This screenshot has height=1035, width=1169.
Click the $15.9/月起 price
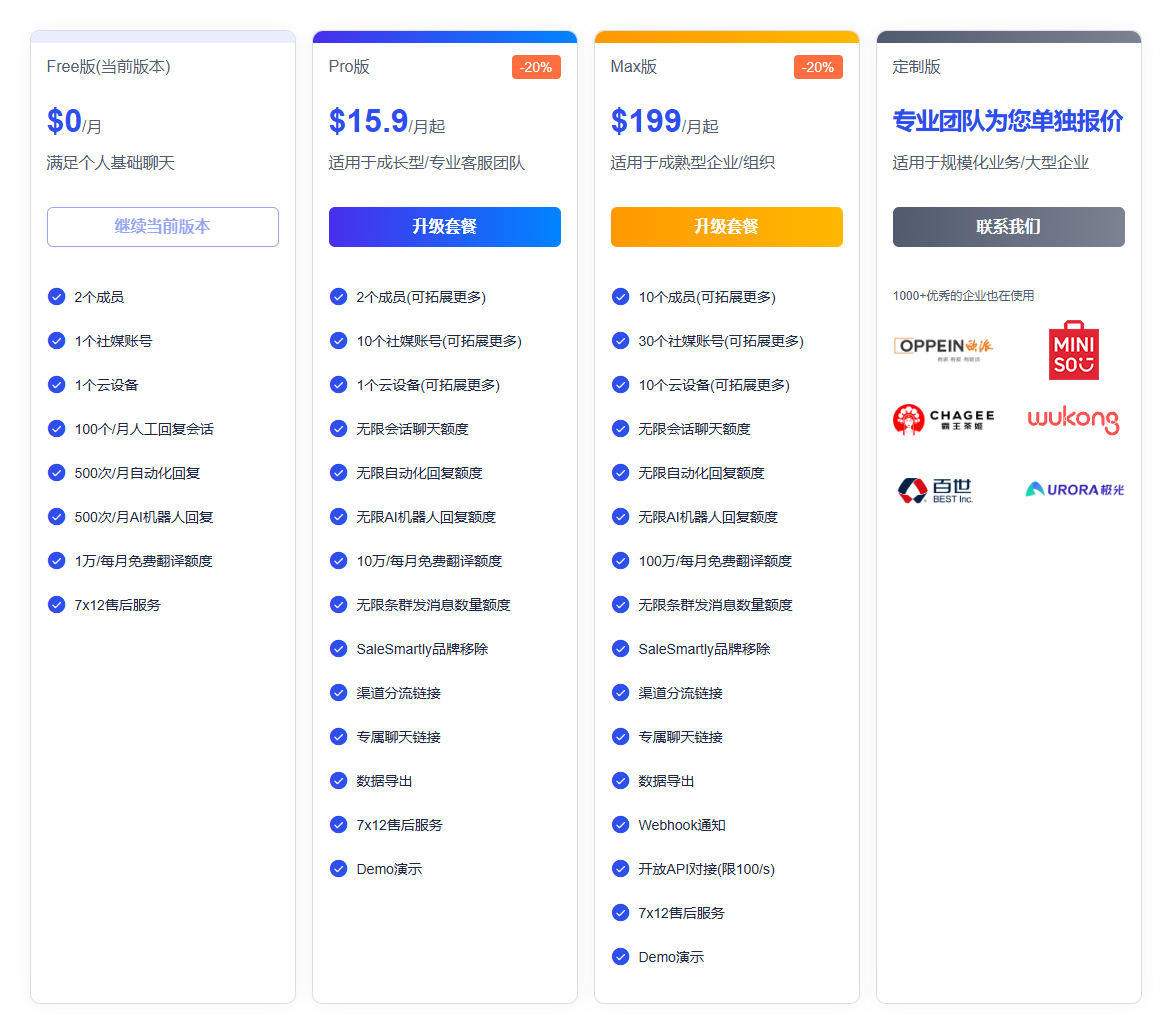pyautogui.click(x=387, y=122)
